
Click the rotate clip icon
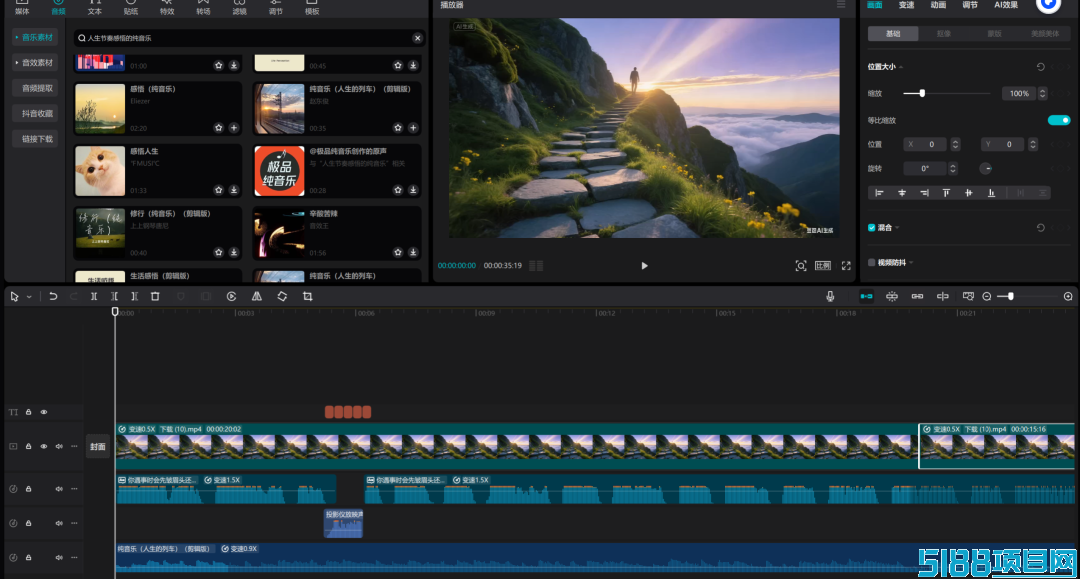(282, 296)
